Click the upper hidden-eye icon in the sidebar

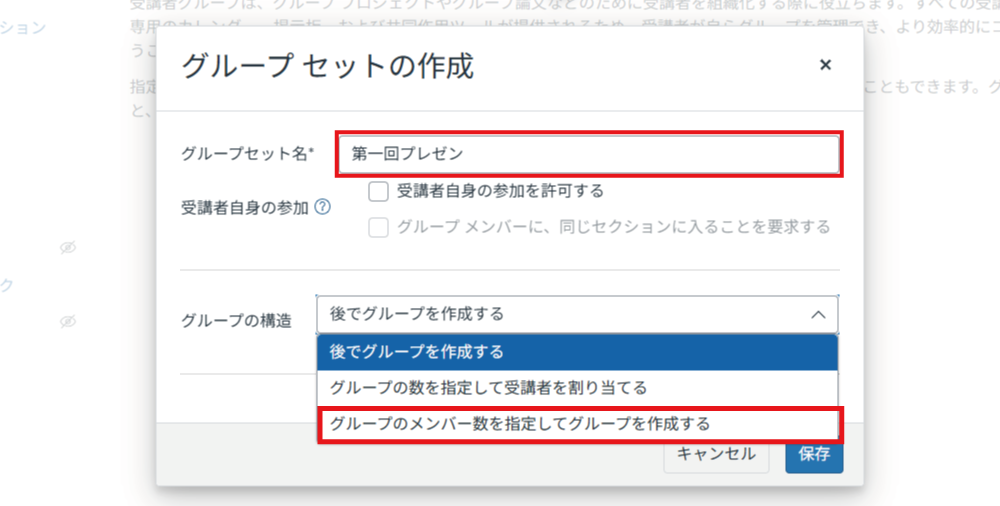[x=67, y=247]
